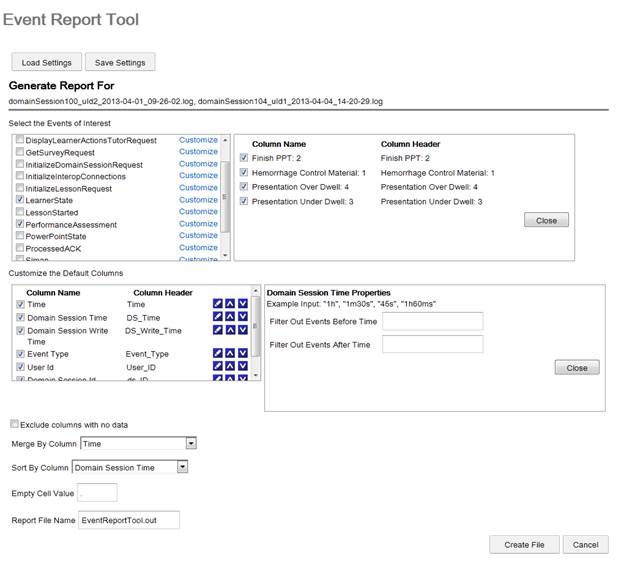The width and height of the screenshot is (624, 572).
Task: Toggle Presentation Over Dwell: 4 checkbox
Action: coord(244,186)
